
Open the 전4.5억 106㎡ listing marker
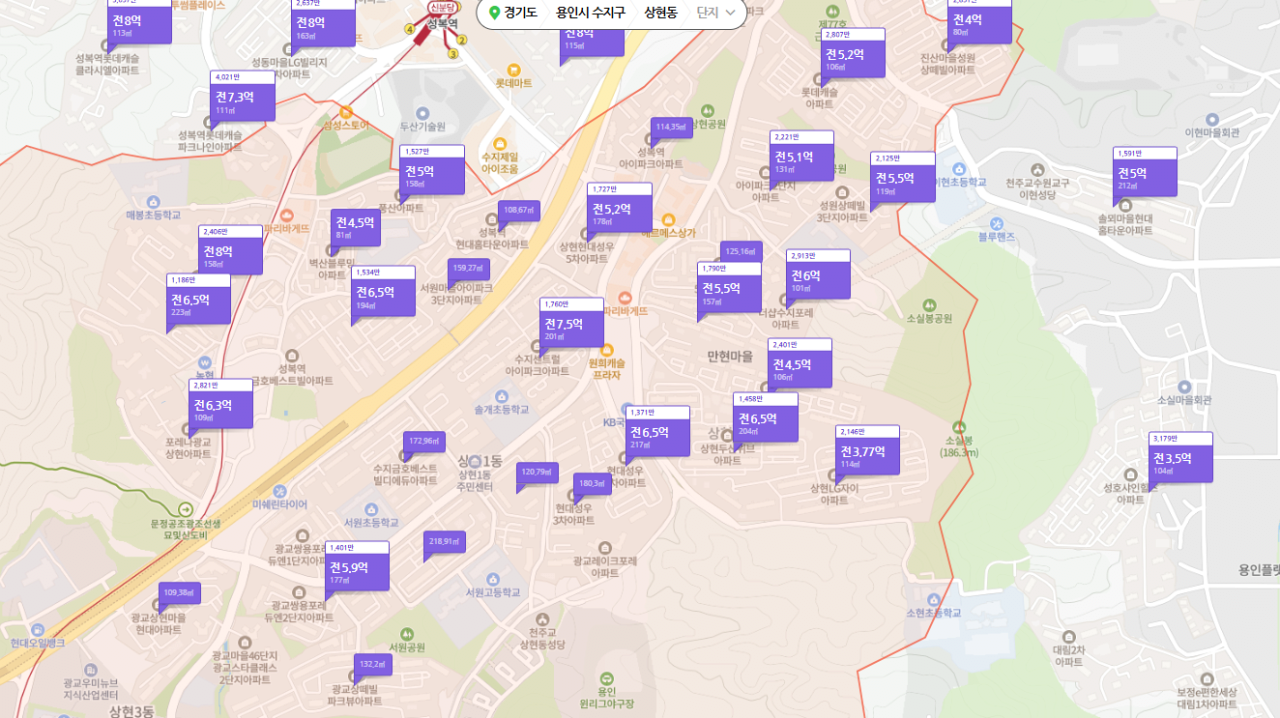[800, 363]
